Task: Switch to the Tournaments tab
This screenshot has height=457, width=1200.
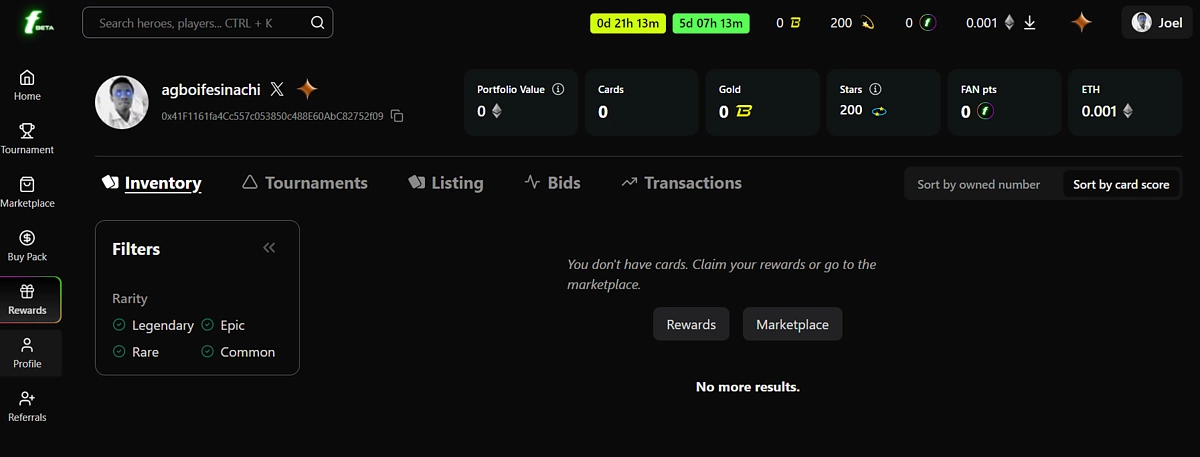Action: [305, 183]
